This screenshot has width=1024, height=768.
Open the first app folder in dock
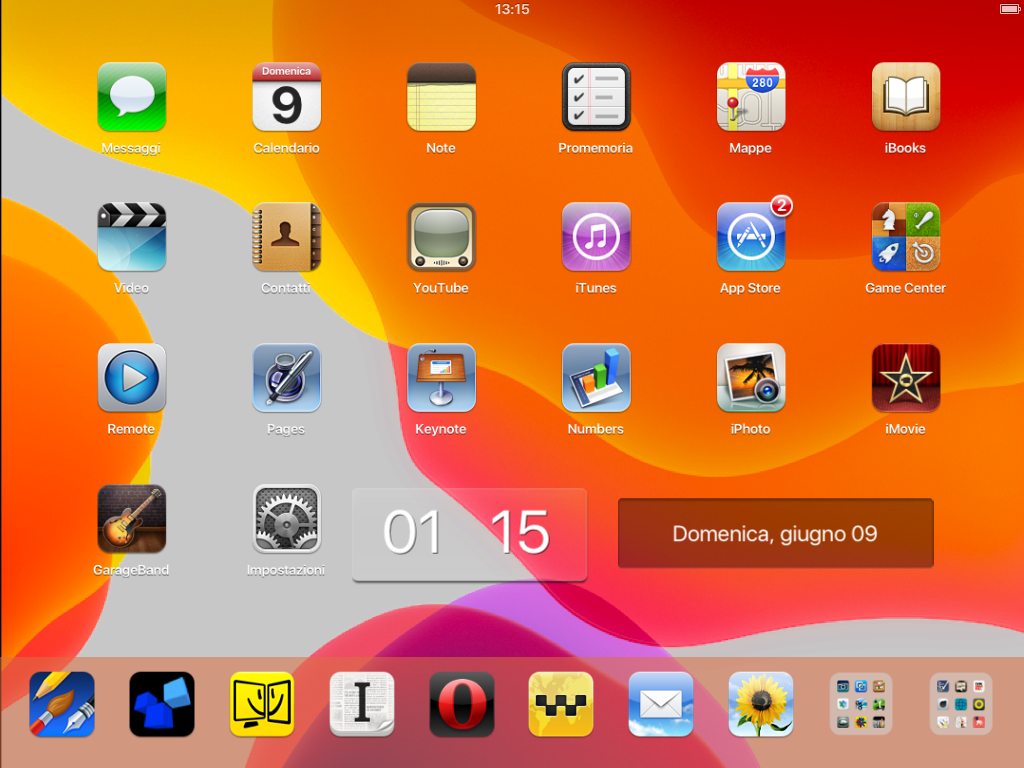tap(861, 704)
